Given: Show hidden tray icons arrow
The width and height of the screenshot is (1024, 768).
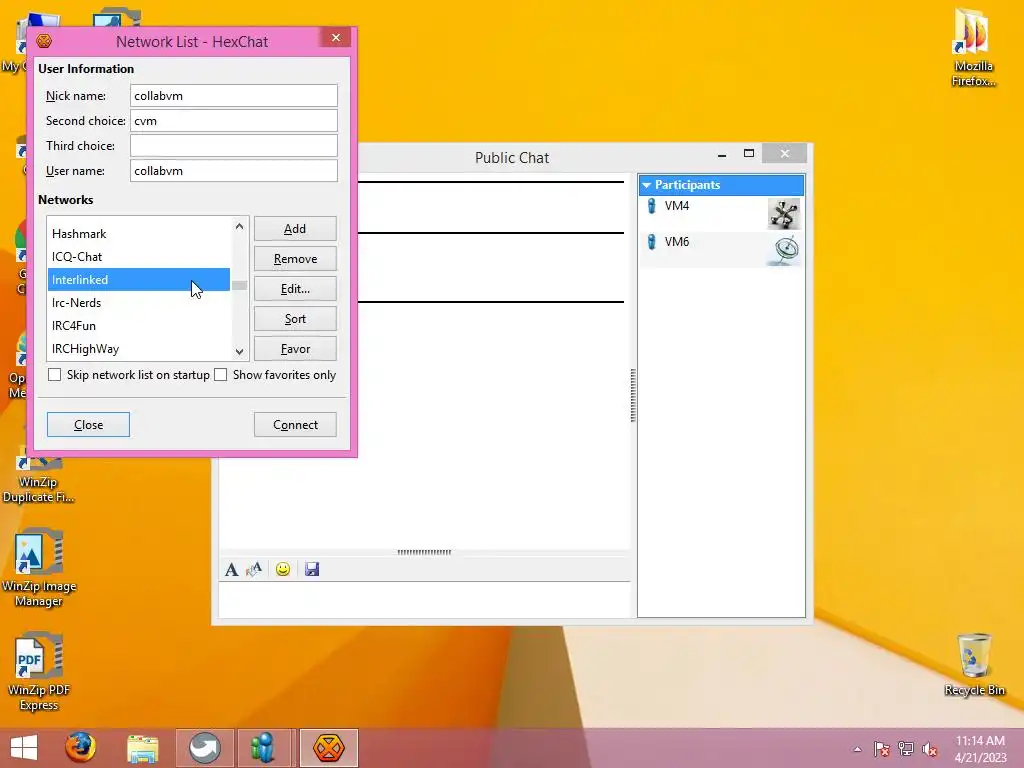Looking at the screenshot, I should click(857, 750).
